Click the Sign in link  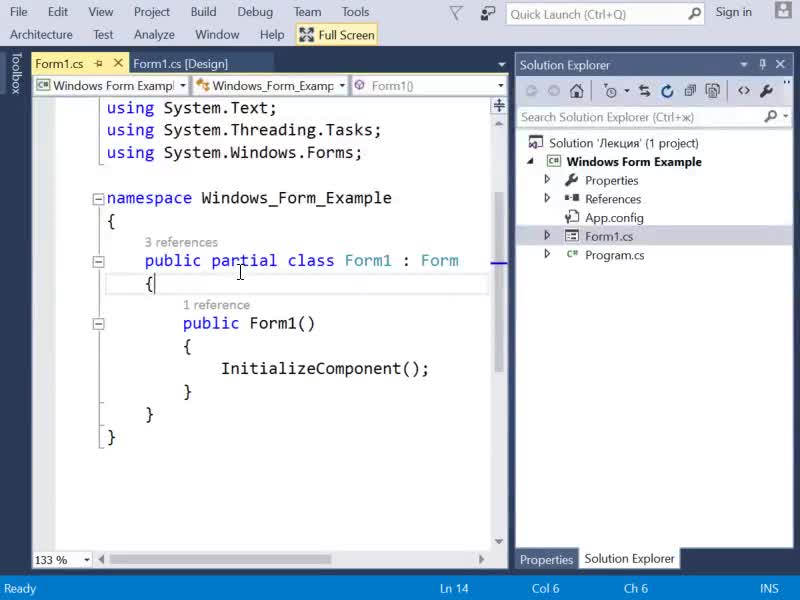[x=734, y=12]
